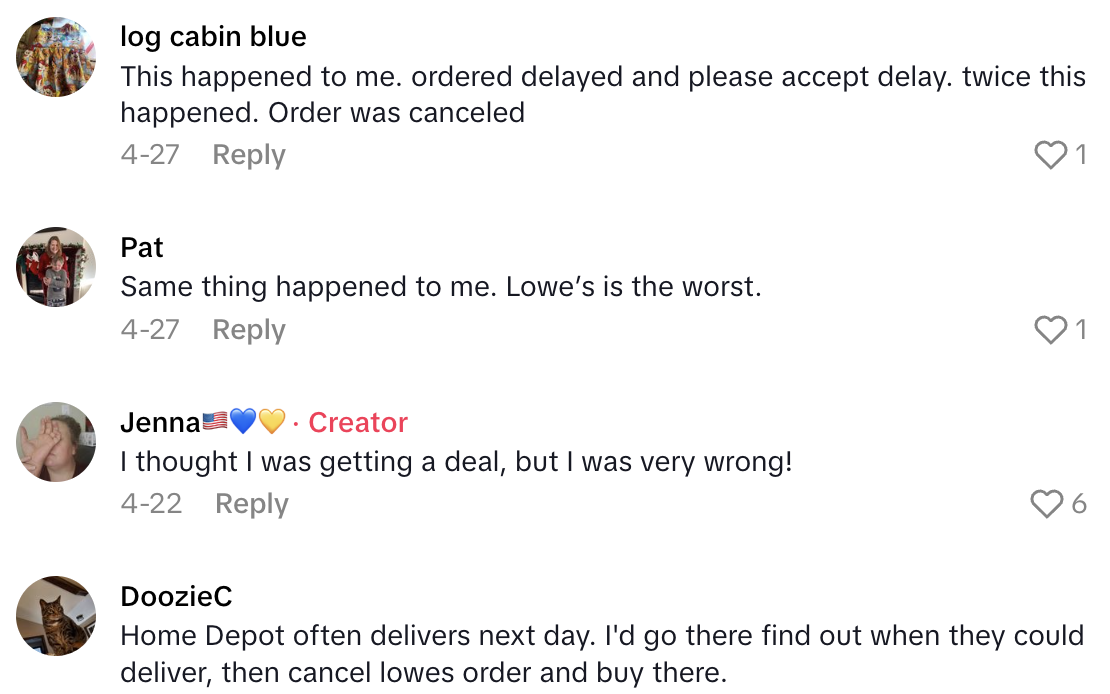
Task: Tap the heart on Pat's comment
Action: (1050, 330)
